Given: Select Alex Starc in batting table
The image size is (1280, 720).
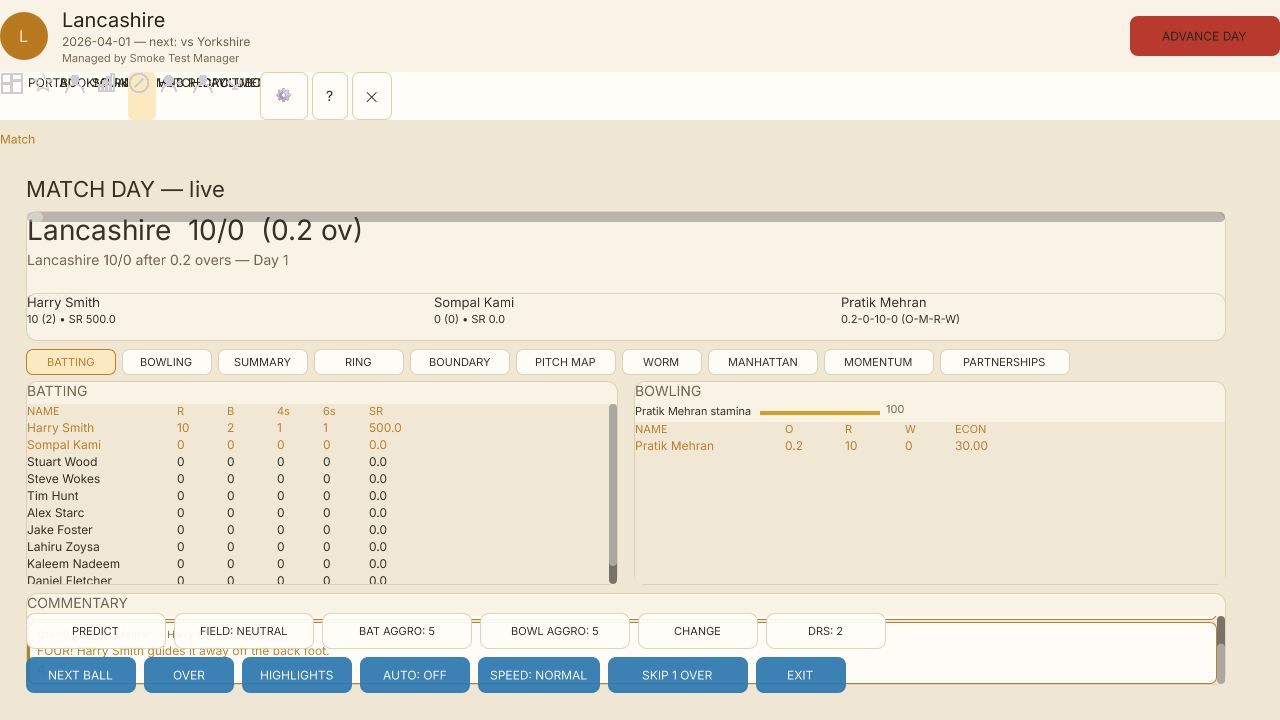Looking at the screenshot, I should click(x=318, y=513).
